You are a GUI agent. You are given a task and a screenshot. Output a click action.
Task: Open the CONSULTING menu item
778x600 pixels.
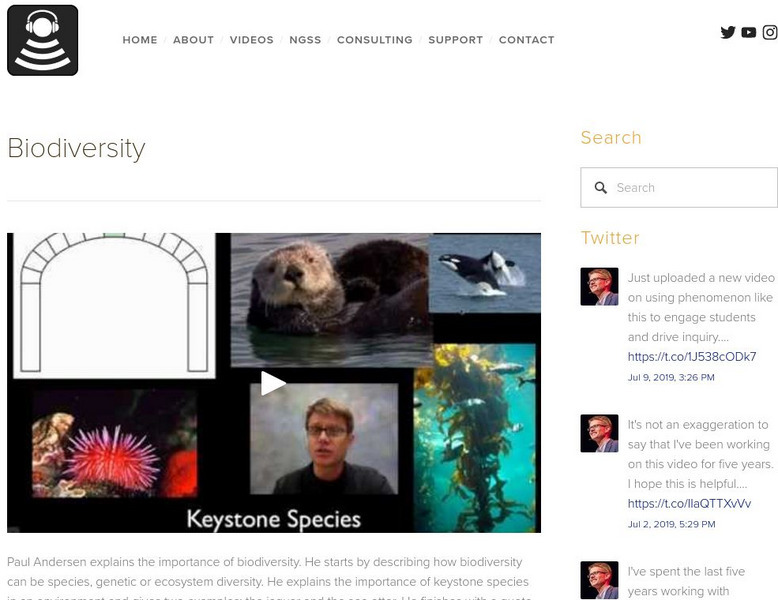pos(375,40)
